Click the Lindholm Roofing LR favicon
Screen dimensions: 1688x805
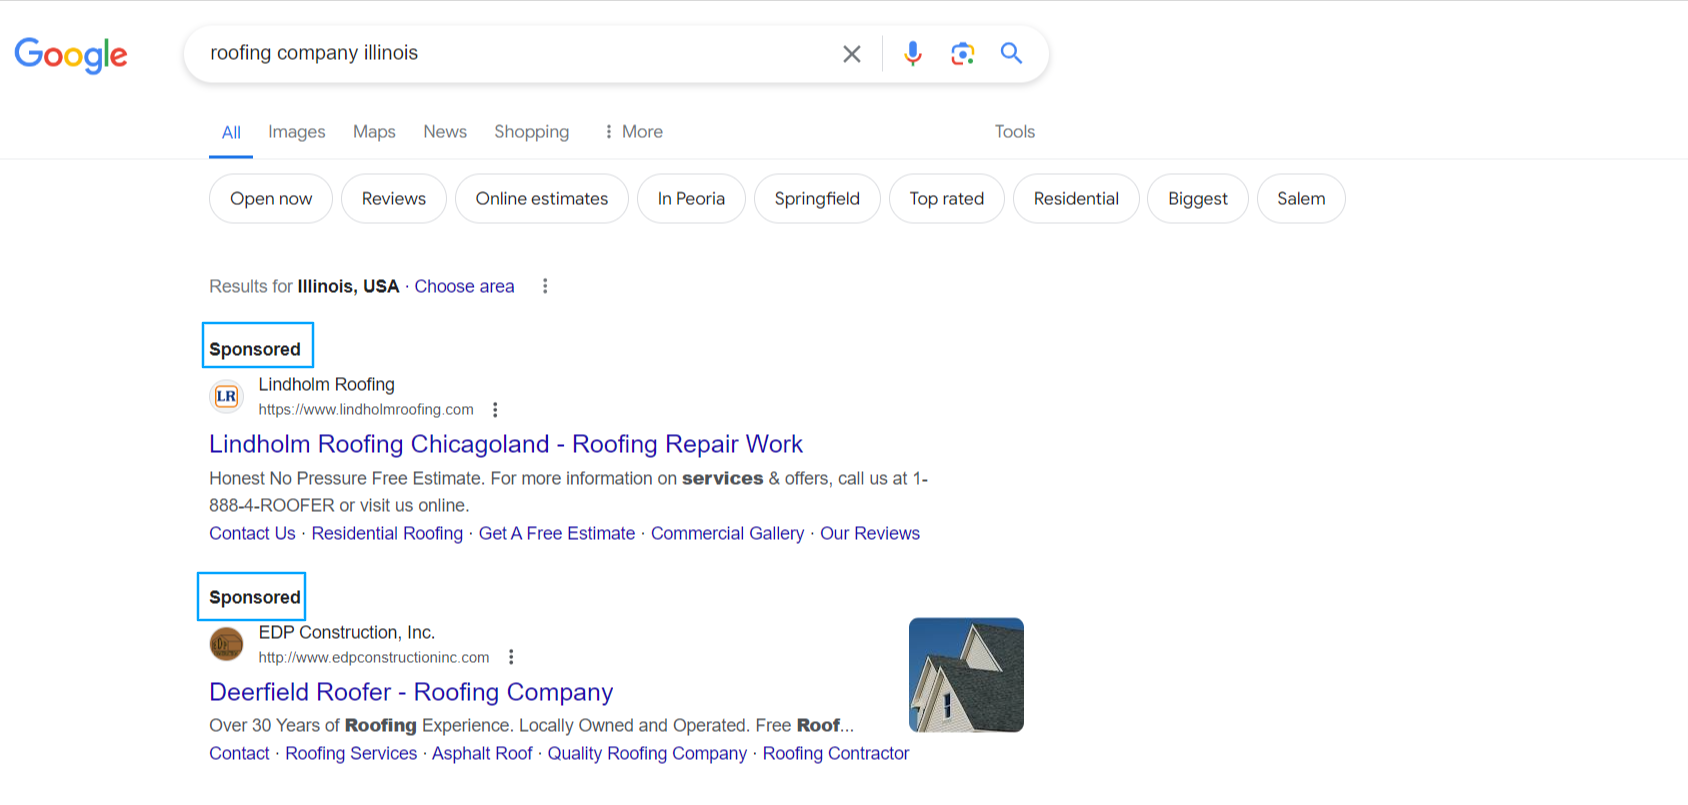[x=226, y=396]
